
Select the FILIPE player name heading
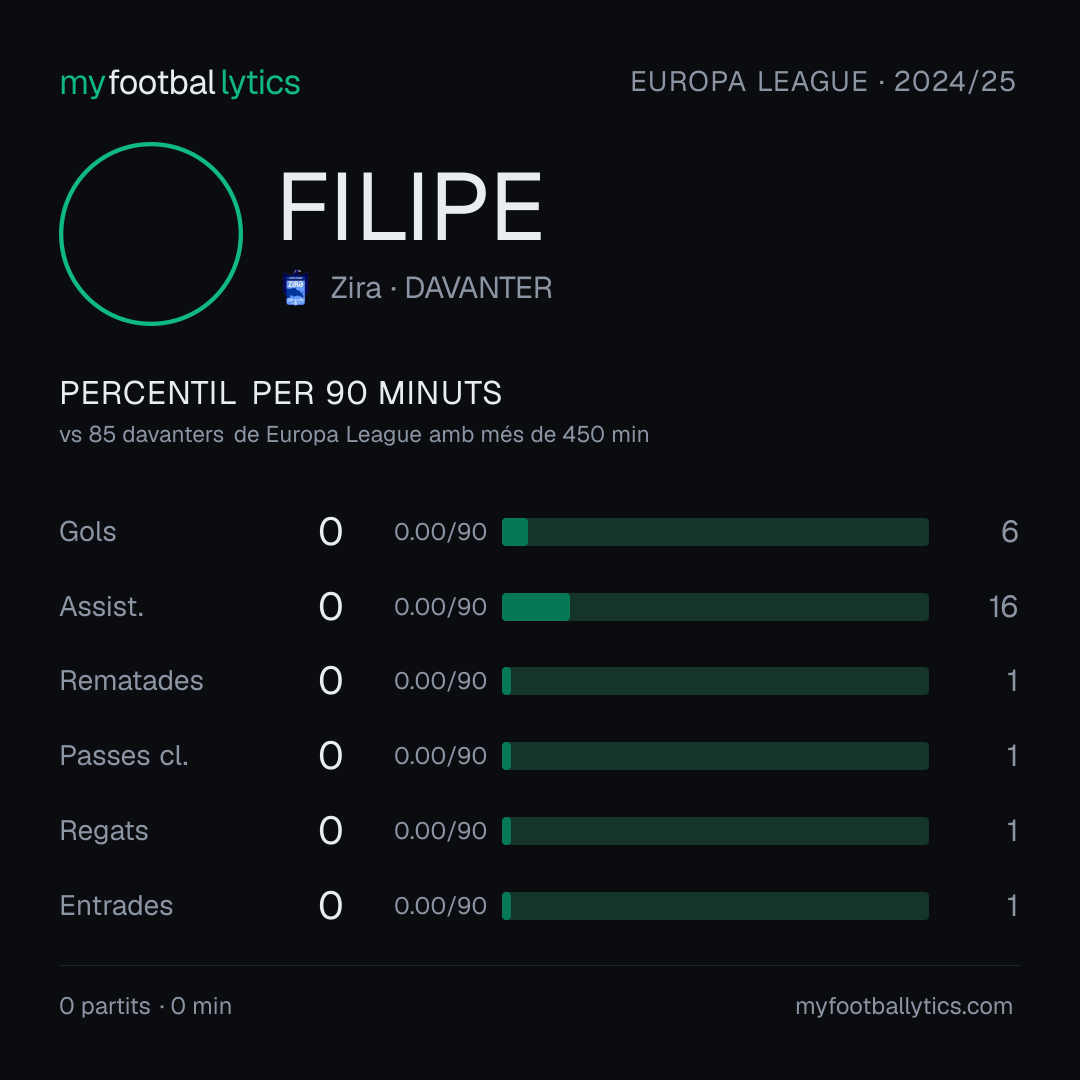click(x=411, y=207)
